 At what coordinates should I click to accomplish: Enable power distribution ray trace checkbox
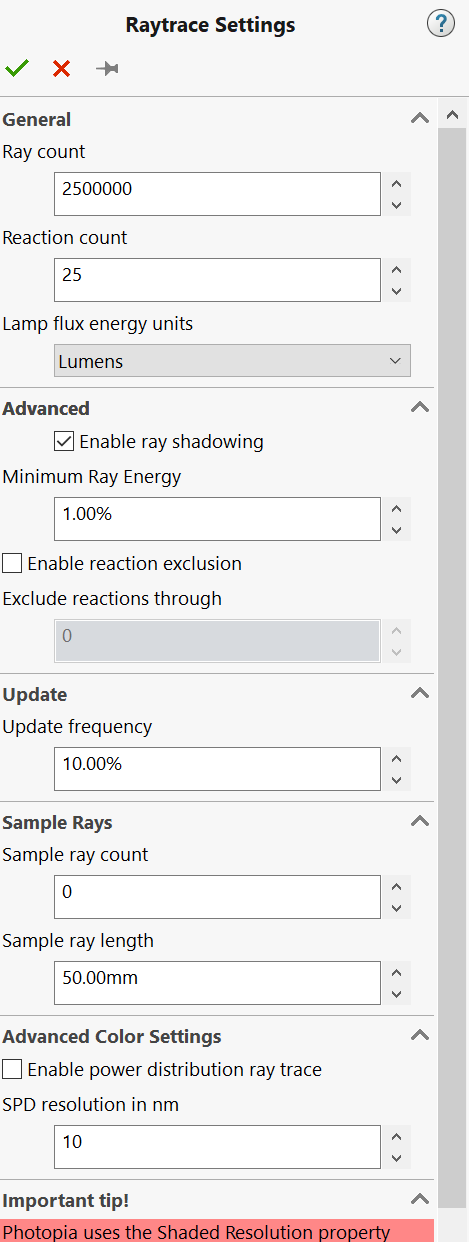click(x=12, y=1069)
